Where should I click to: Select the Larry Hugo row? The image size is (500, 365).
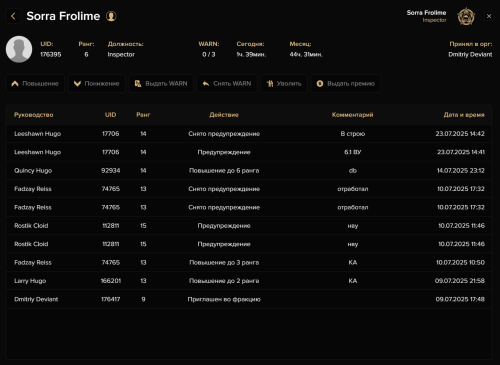point(249,281)
